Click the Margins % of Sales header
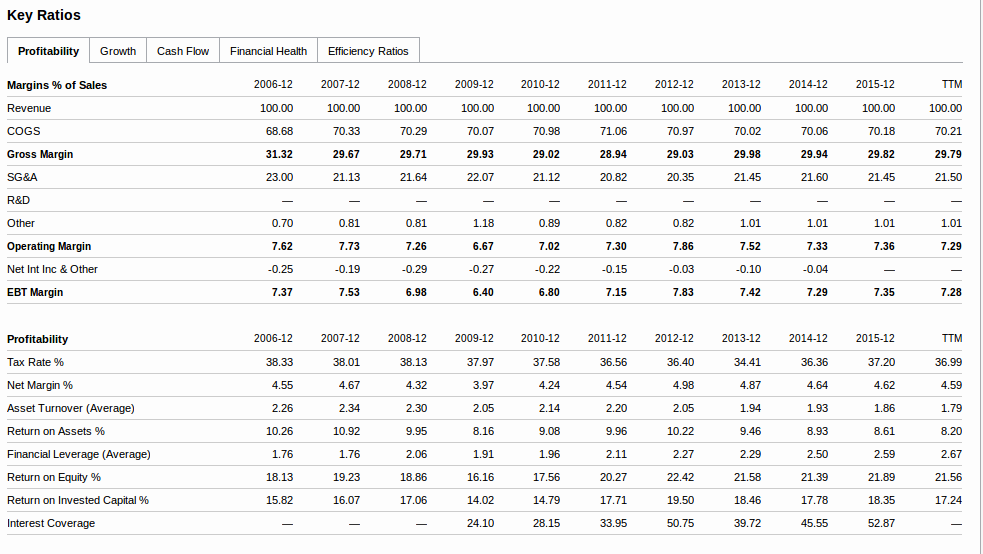983x554 pixels. tap(57, 85)
